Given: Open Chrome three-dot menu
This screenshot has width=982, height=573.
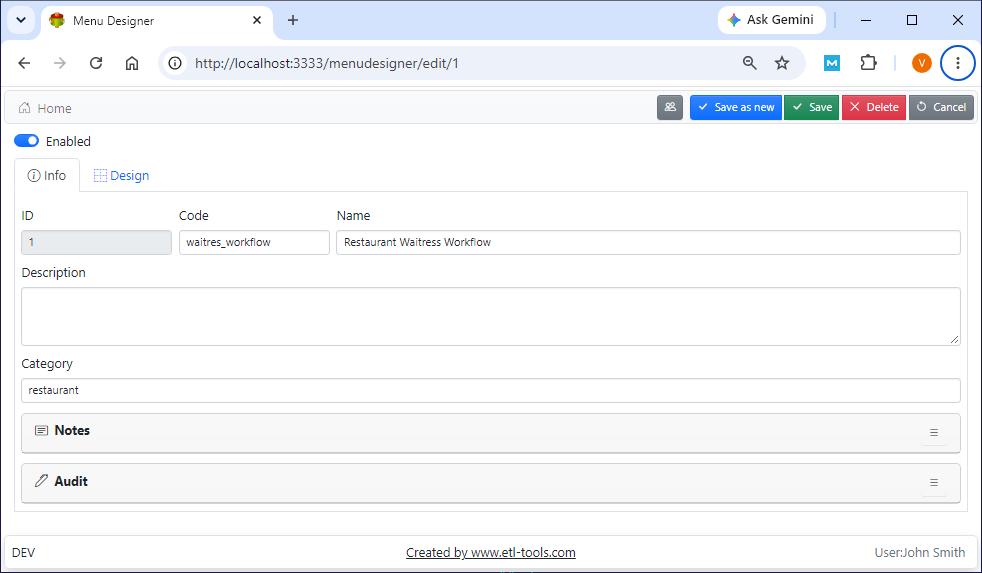Looking at the screenshot, I should click(958, 63).
